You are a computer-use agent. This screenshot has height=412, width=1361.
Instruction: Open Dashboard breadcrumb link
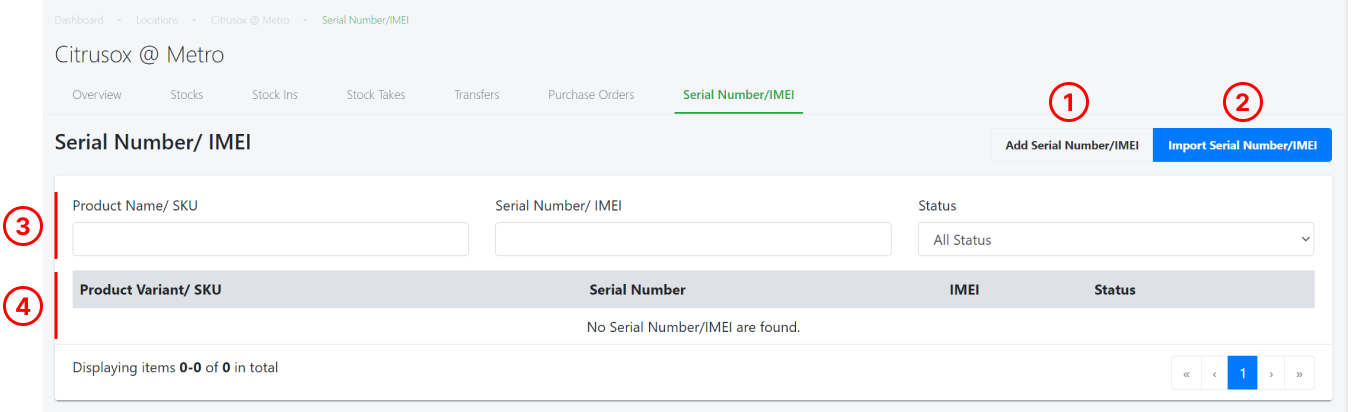click(79, 20)
